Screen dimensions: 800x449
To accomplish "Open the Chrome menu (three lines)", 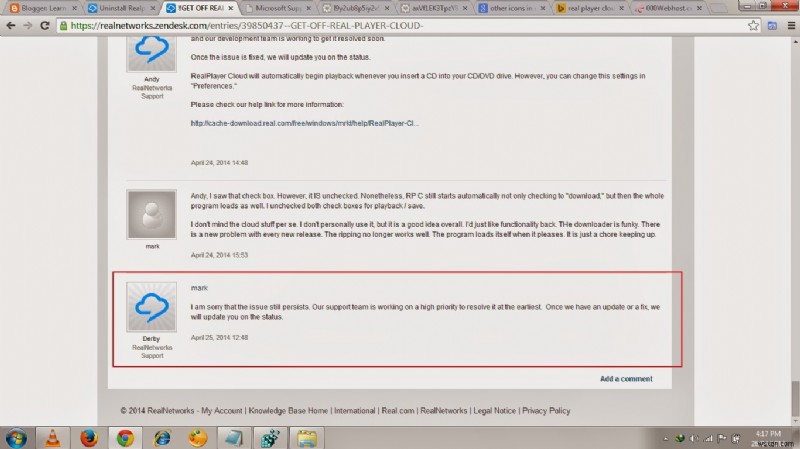I will 791,26.
